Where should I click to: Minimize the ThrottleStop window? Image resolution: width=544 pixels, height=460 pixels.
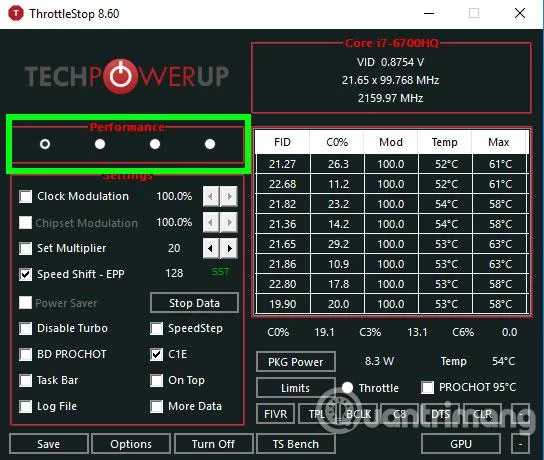[429, 14]
